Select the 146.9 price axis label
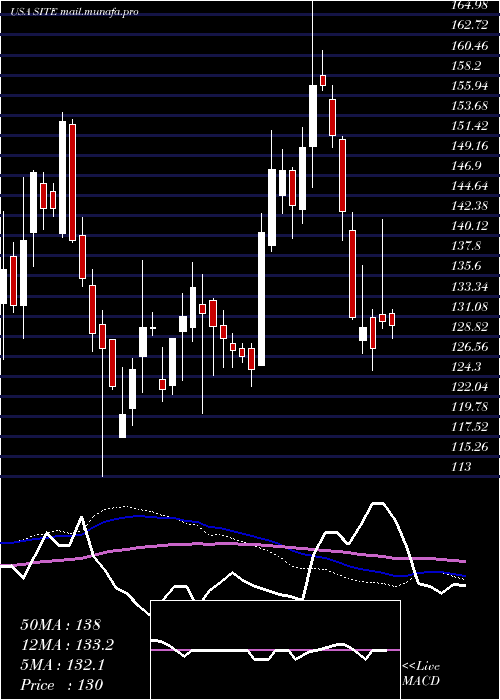The image size is (500, 700). pos(467,167)
